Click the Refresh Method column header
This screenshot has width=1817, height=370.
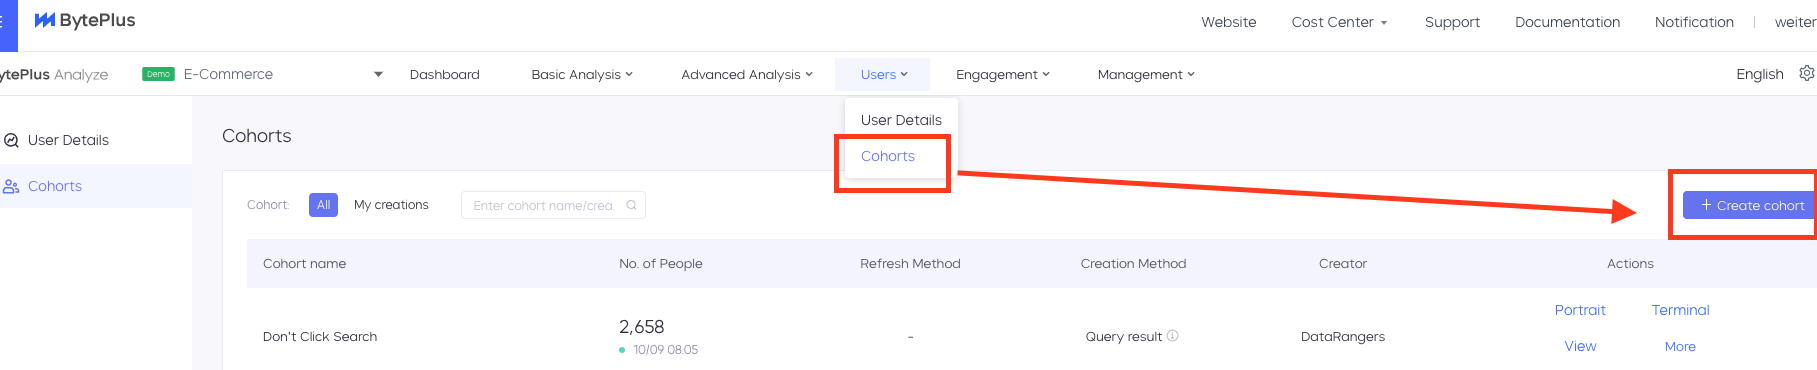(x=910, y=264)
